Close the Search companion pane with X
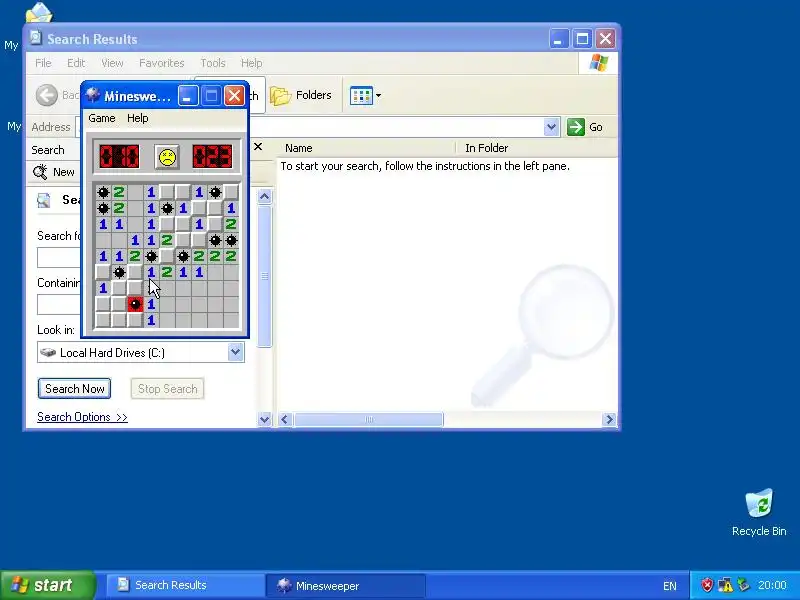Image resolution: width=800 pixels, height=600 pixels. tap(258, 147)
